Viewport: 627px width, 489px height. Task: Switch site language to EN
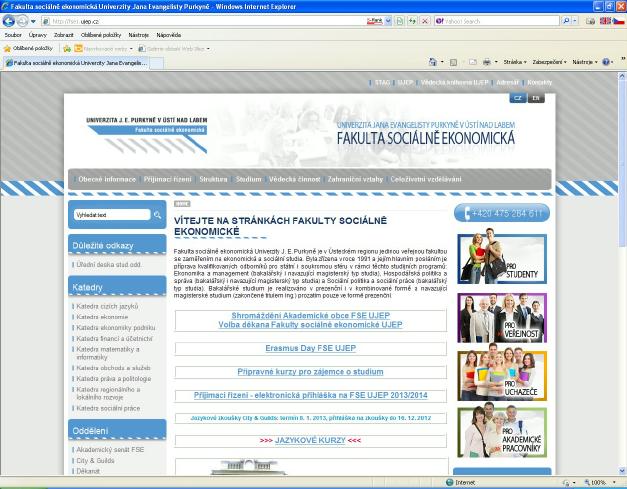pyautogui.click(x=536, y=98)
